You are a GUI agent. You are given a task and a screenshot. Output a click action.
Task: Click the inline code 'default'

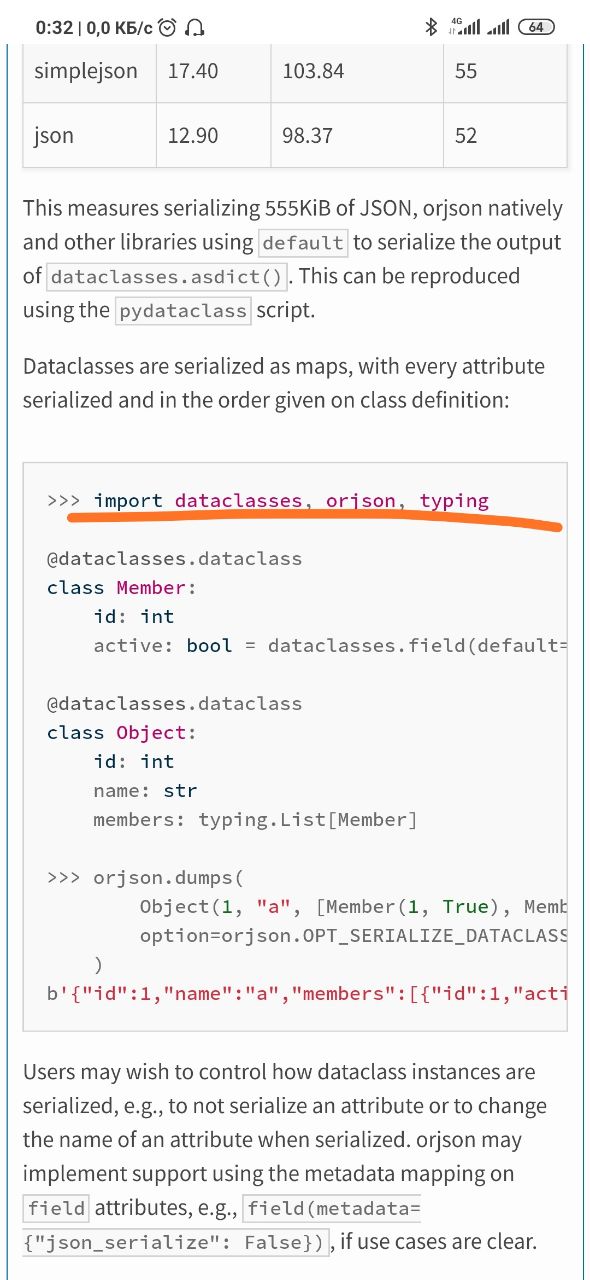click(x=303, y=243)
